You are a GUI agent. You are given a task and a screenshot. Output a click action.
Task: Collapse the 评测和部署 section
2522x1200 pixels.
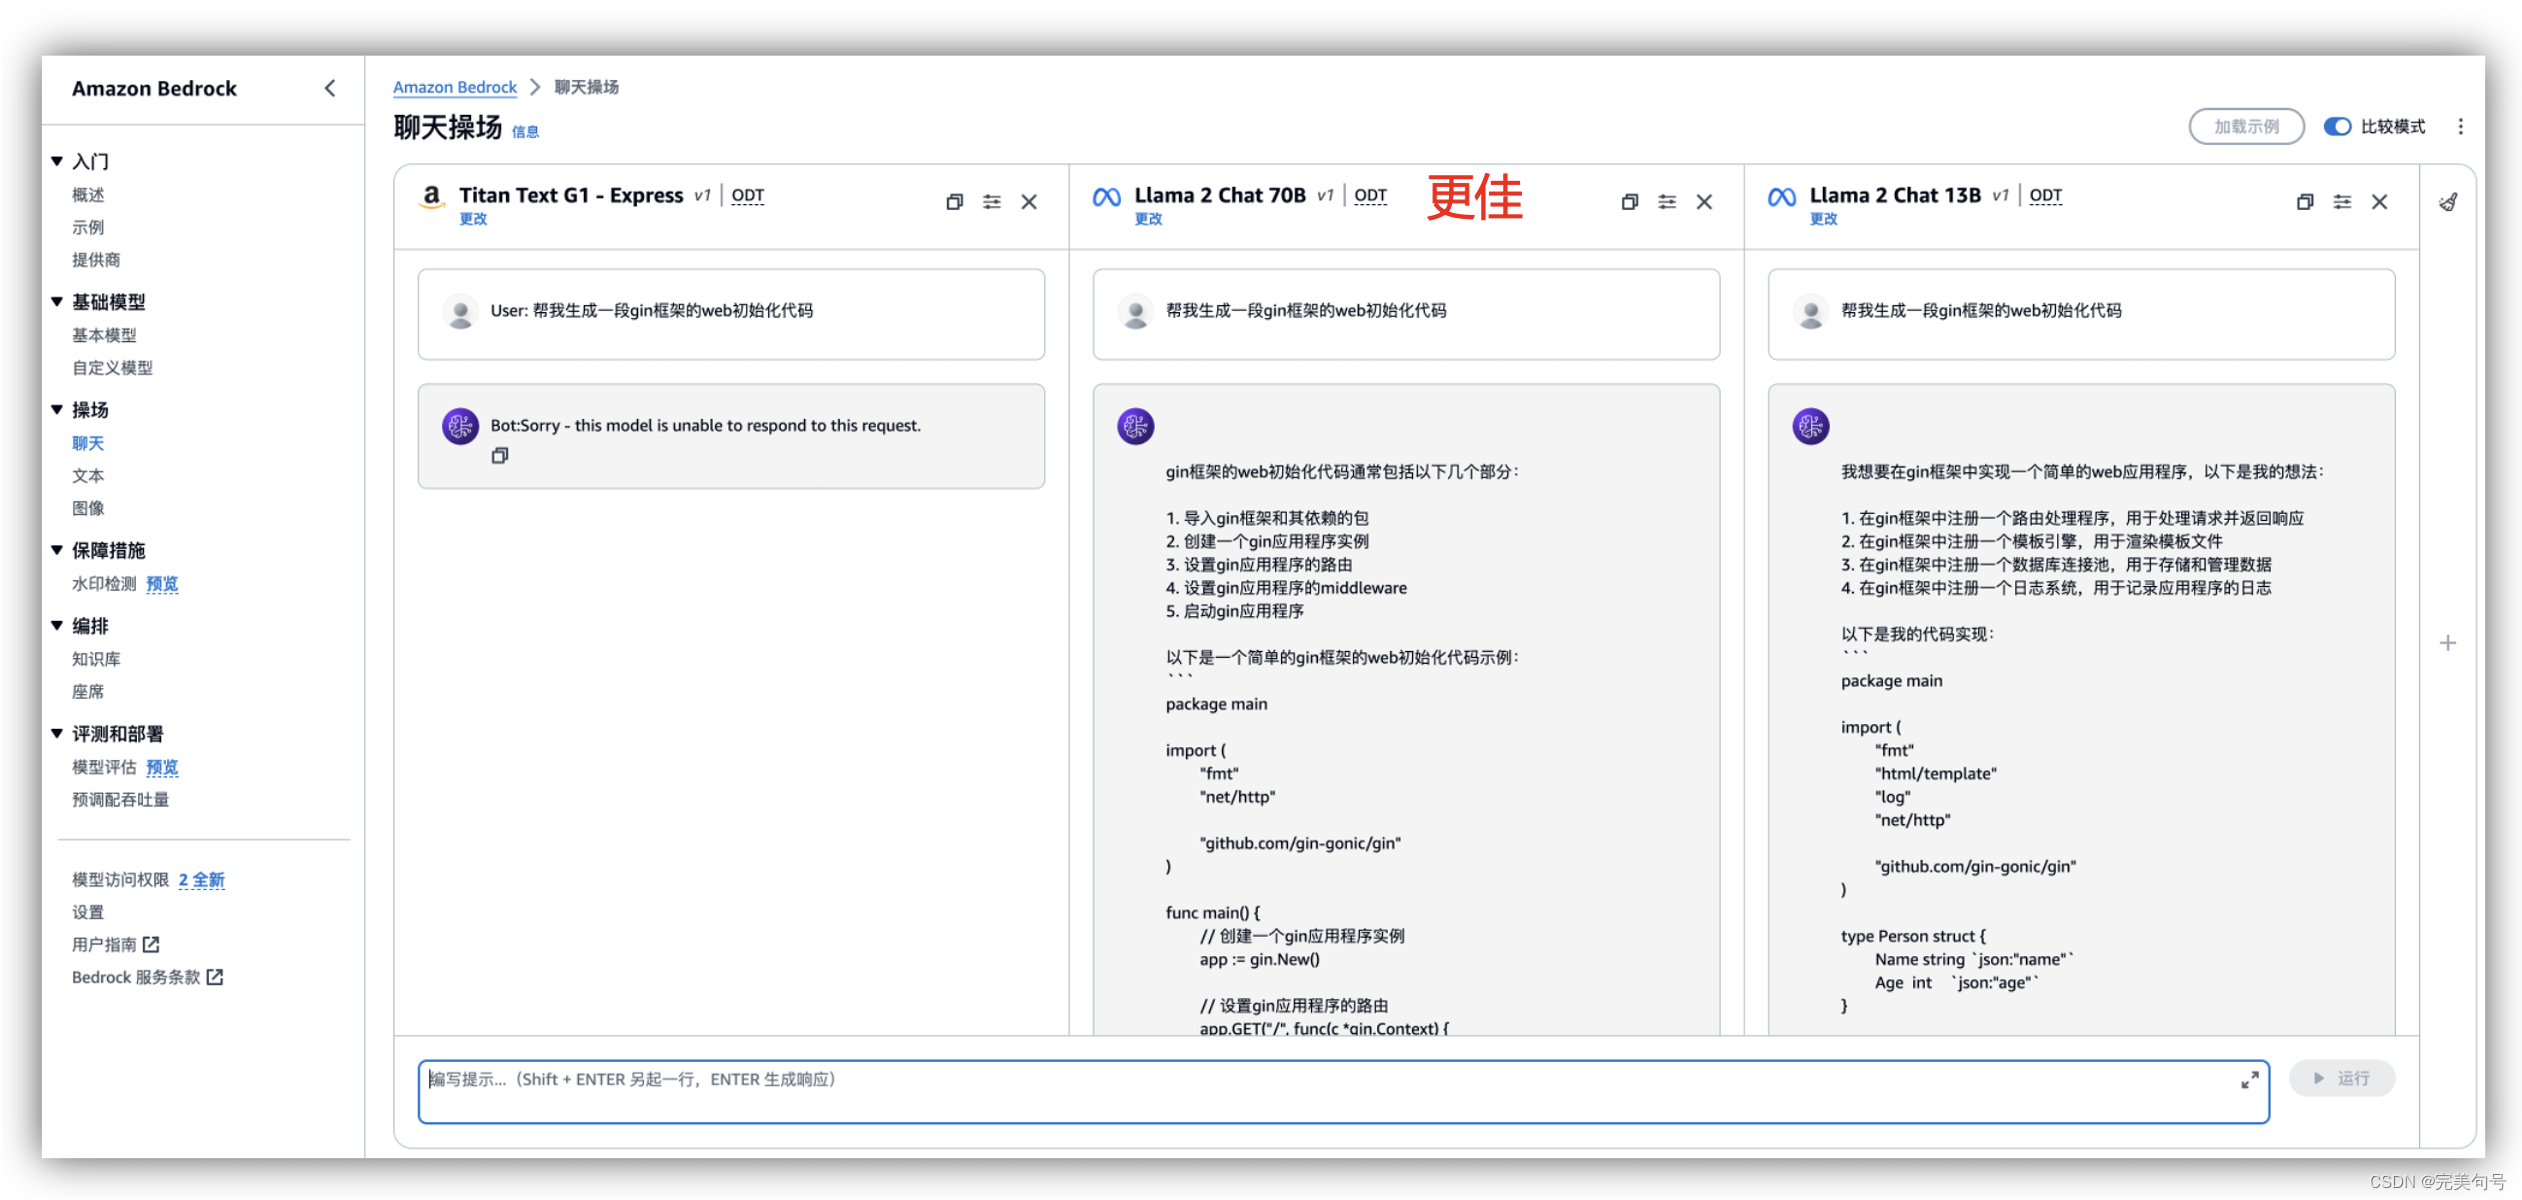(x=57, y=733)
